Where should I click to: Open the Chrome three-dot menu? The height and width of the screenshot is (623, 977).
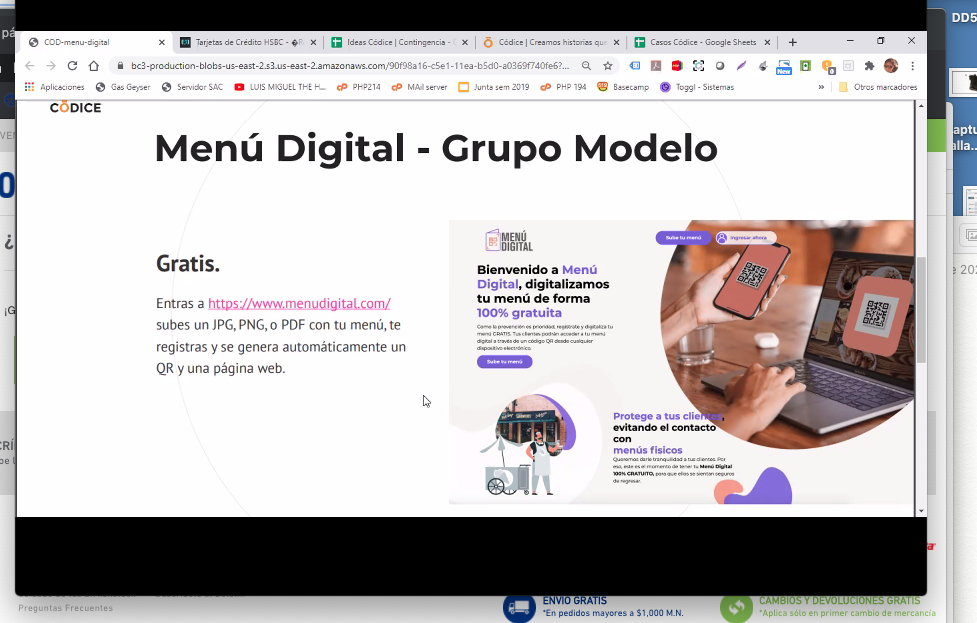pyautogui.click(x=912, y=65)
